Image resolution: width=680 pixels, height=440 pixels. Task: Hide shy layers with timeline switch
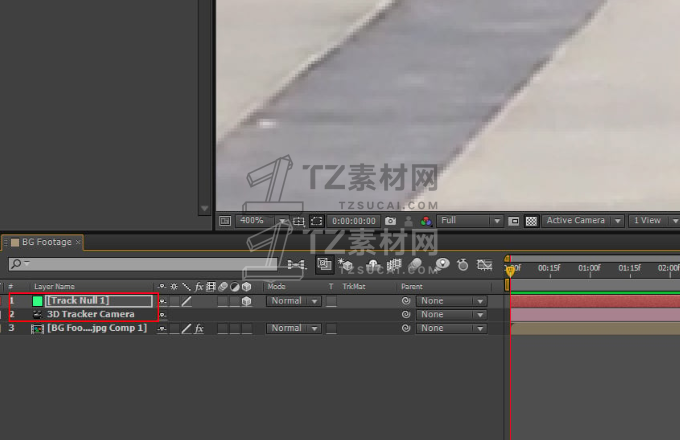pyautogui.click(x=373, y=264)
